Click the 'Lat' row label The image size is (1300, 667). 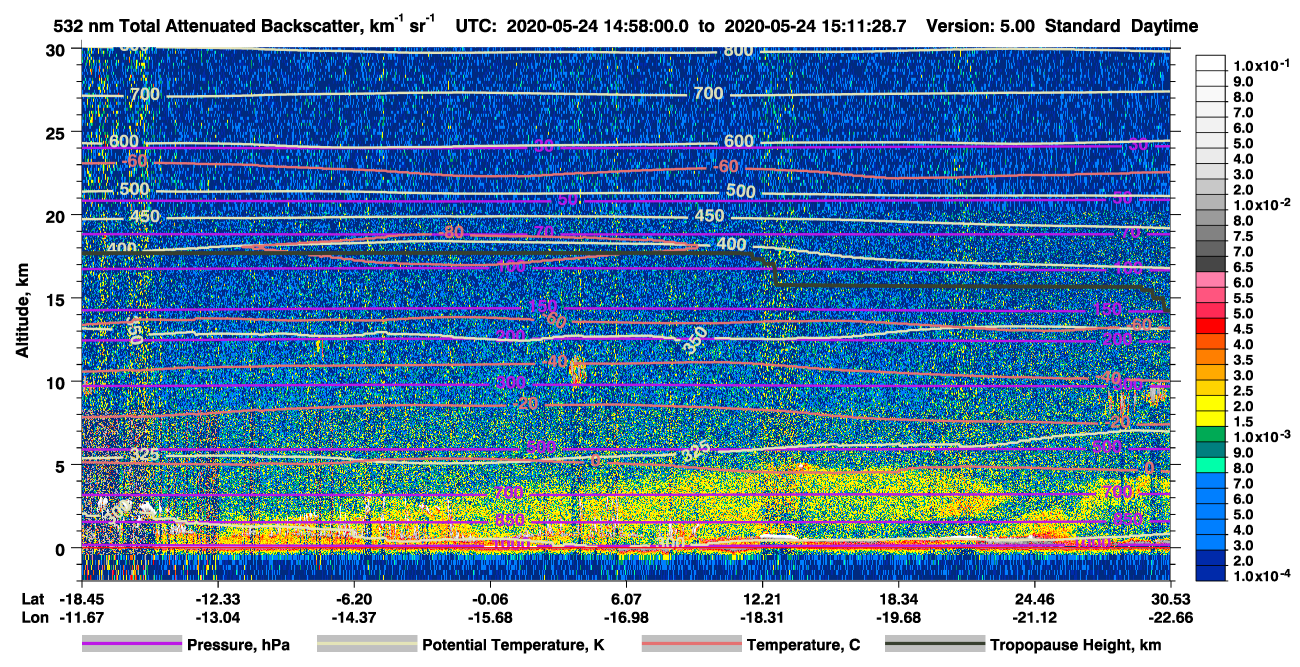coord(31,598)
